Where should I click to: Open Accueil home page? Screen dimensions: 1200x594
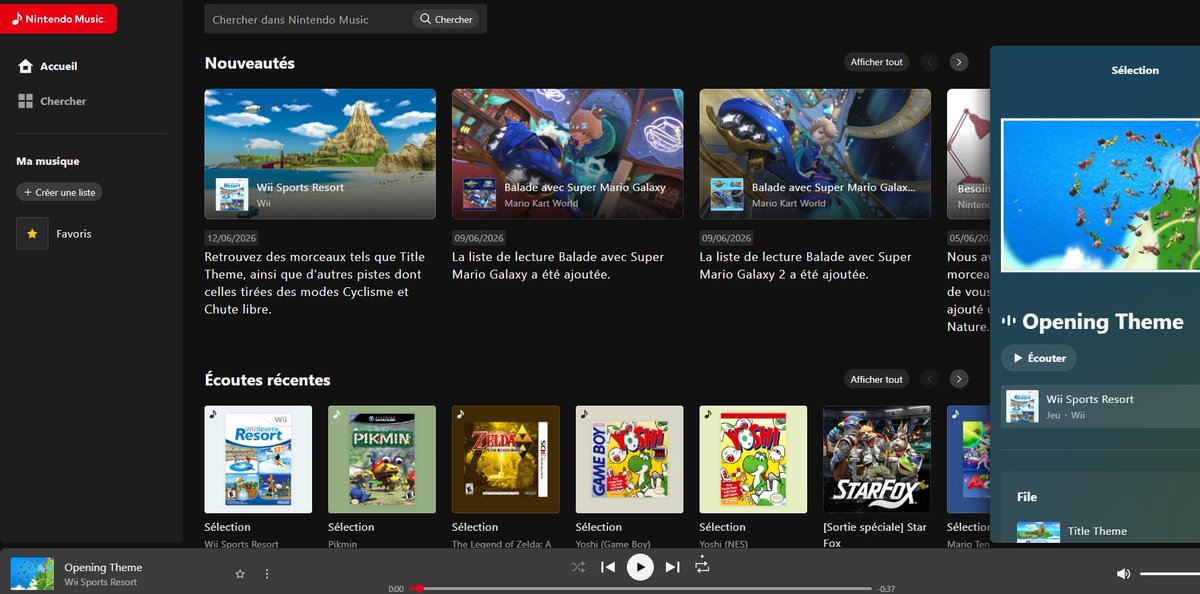pos(48,66)
